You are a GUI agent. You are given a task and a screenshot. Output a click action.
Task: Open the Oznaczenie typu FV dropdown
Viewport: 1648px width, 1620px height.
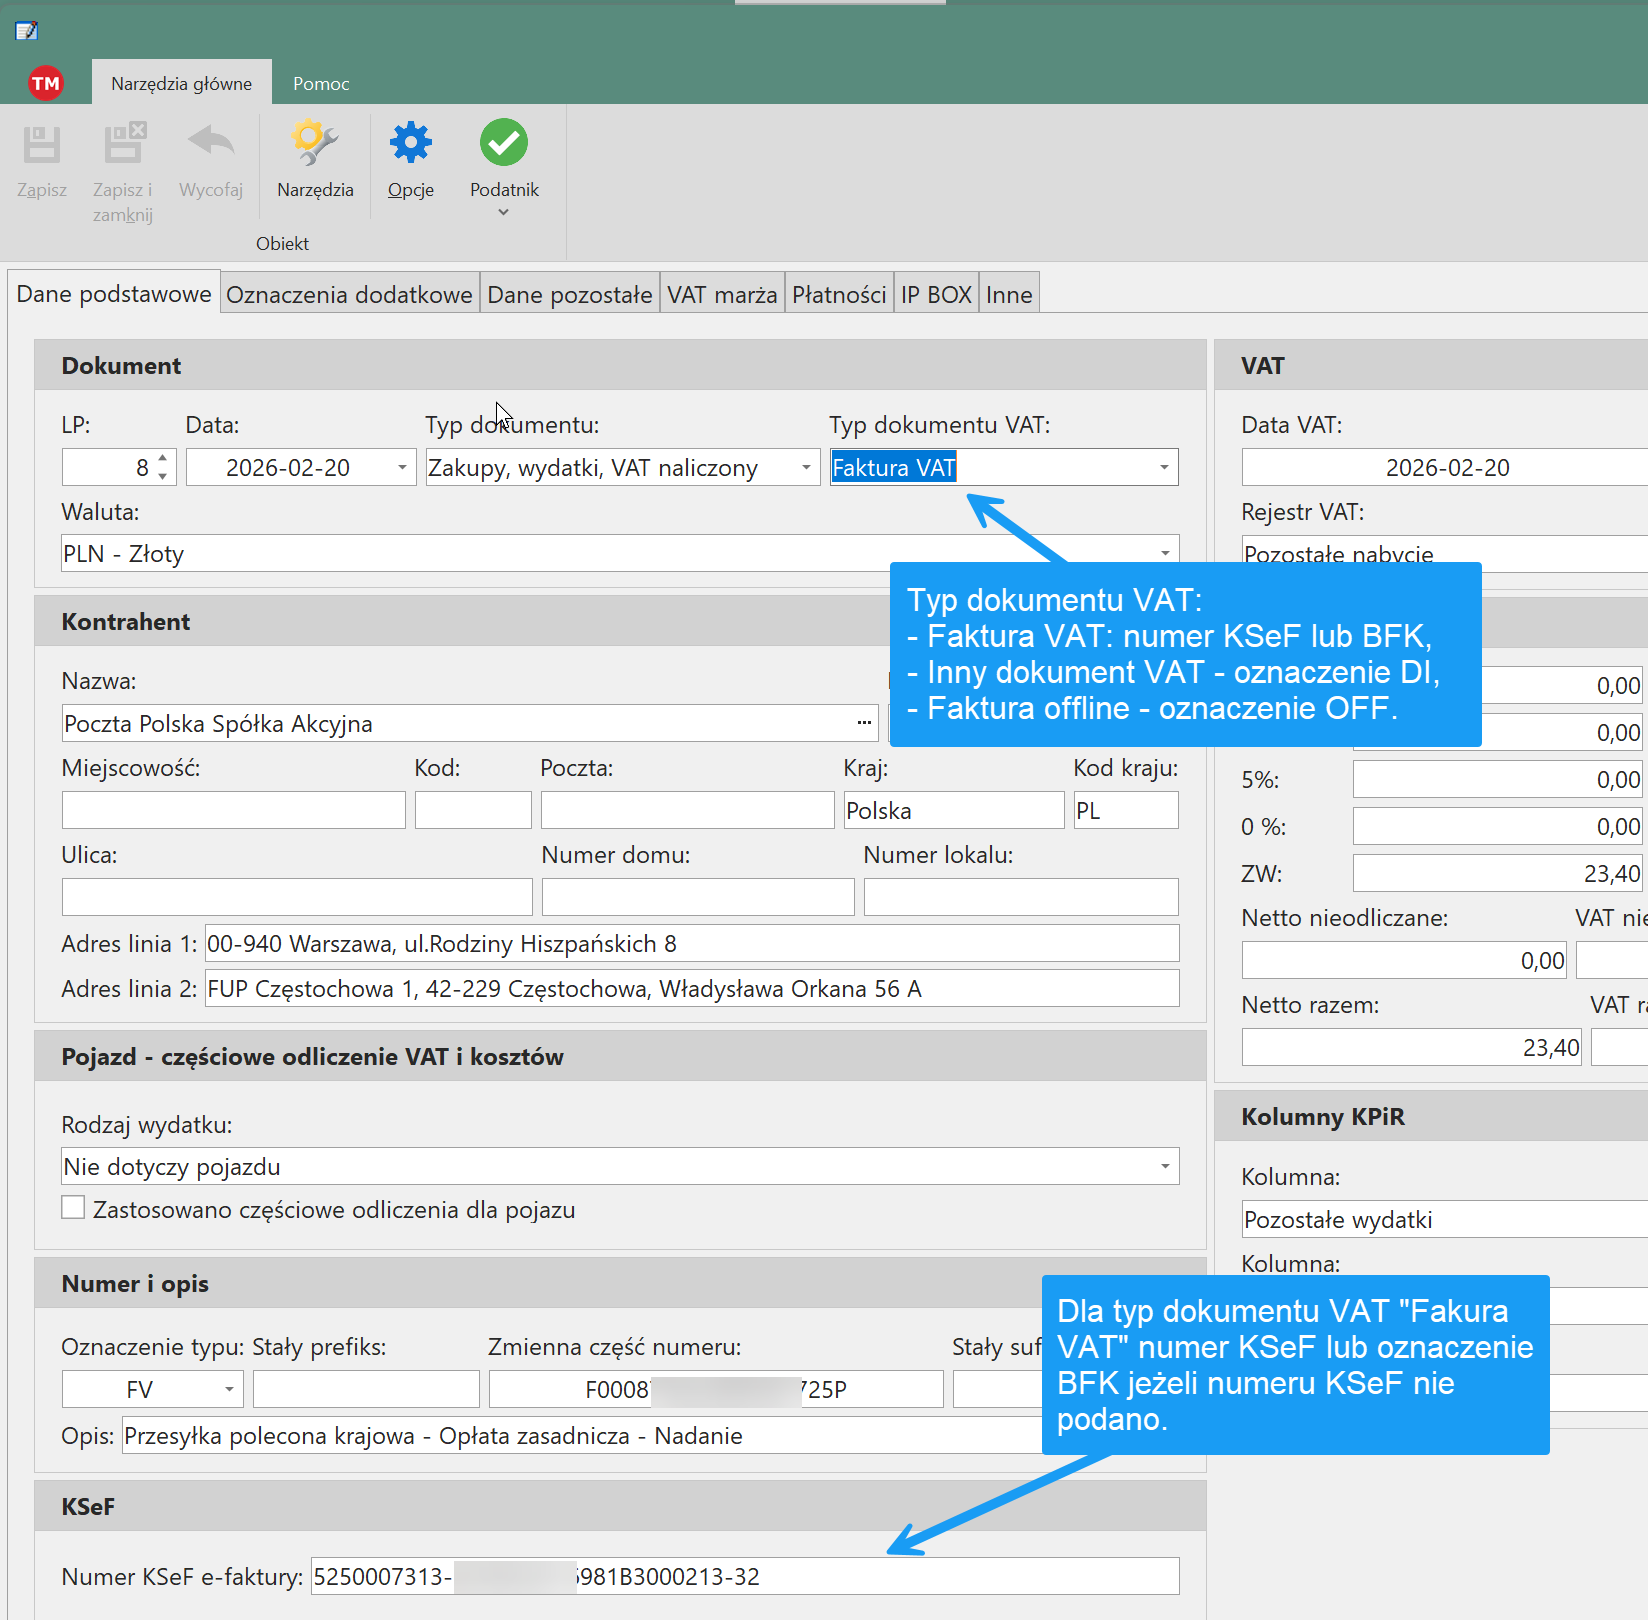click(229, 1390)
